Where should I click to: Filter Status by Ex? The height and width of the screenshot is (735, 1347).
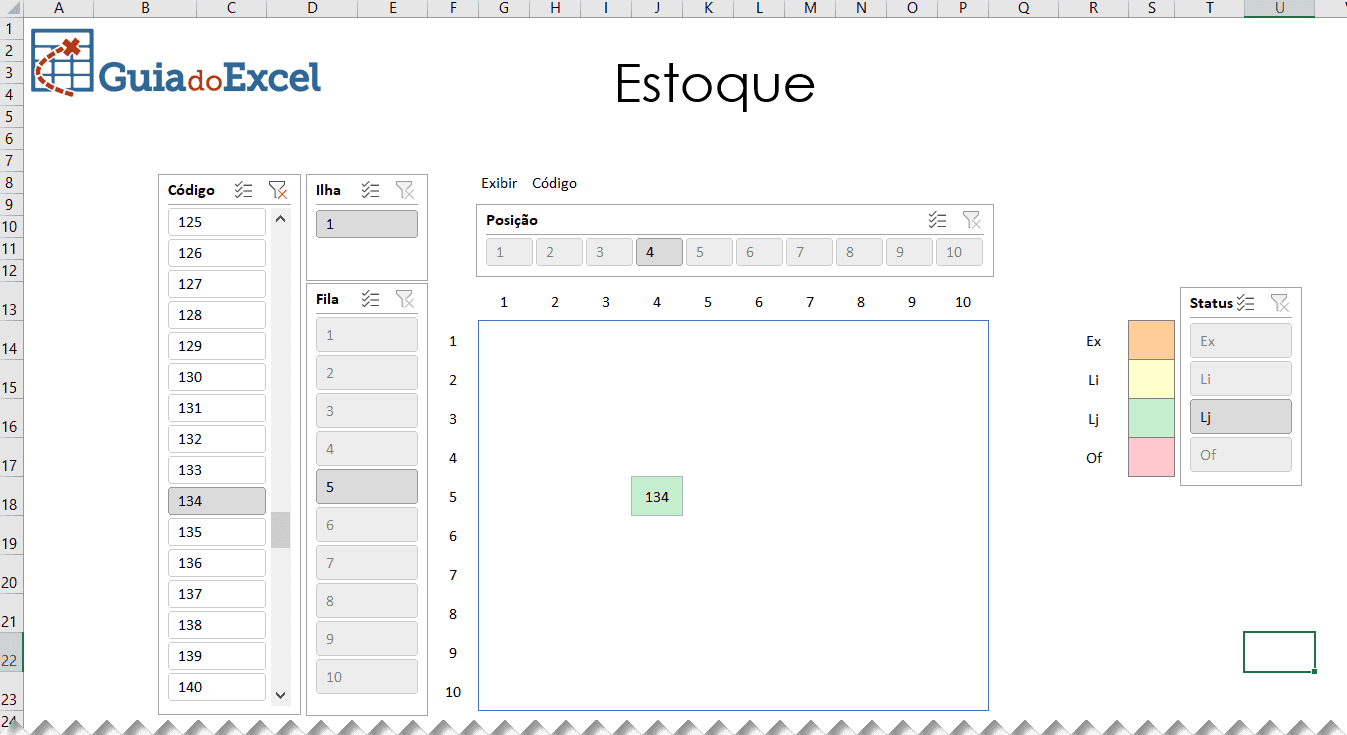pos(1240,341)
